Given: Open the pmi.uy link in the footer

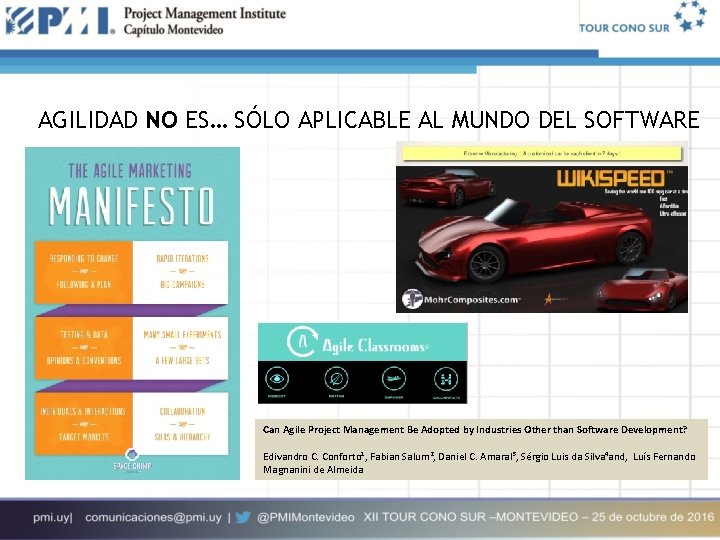Looking at the screenshot, I should click(x=52, y=518).
